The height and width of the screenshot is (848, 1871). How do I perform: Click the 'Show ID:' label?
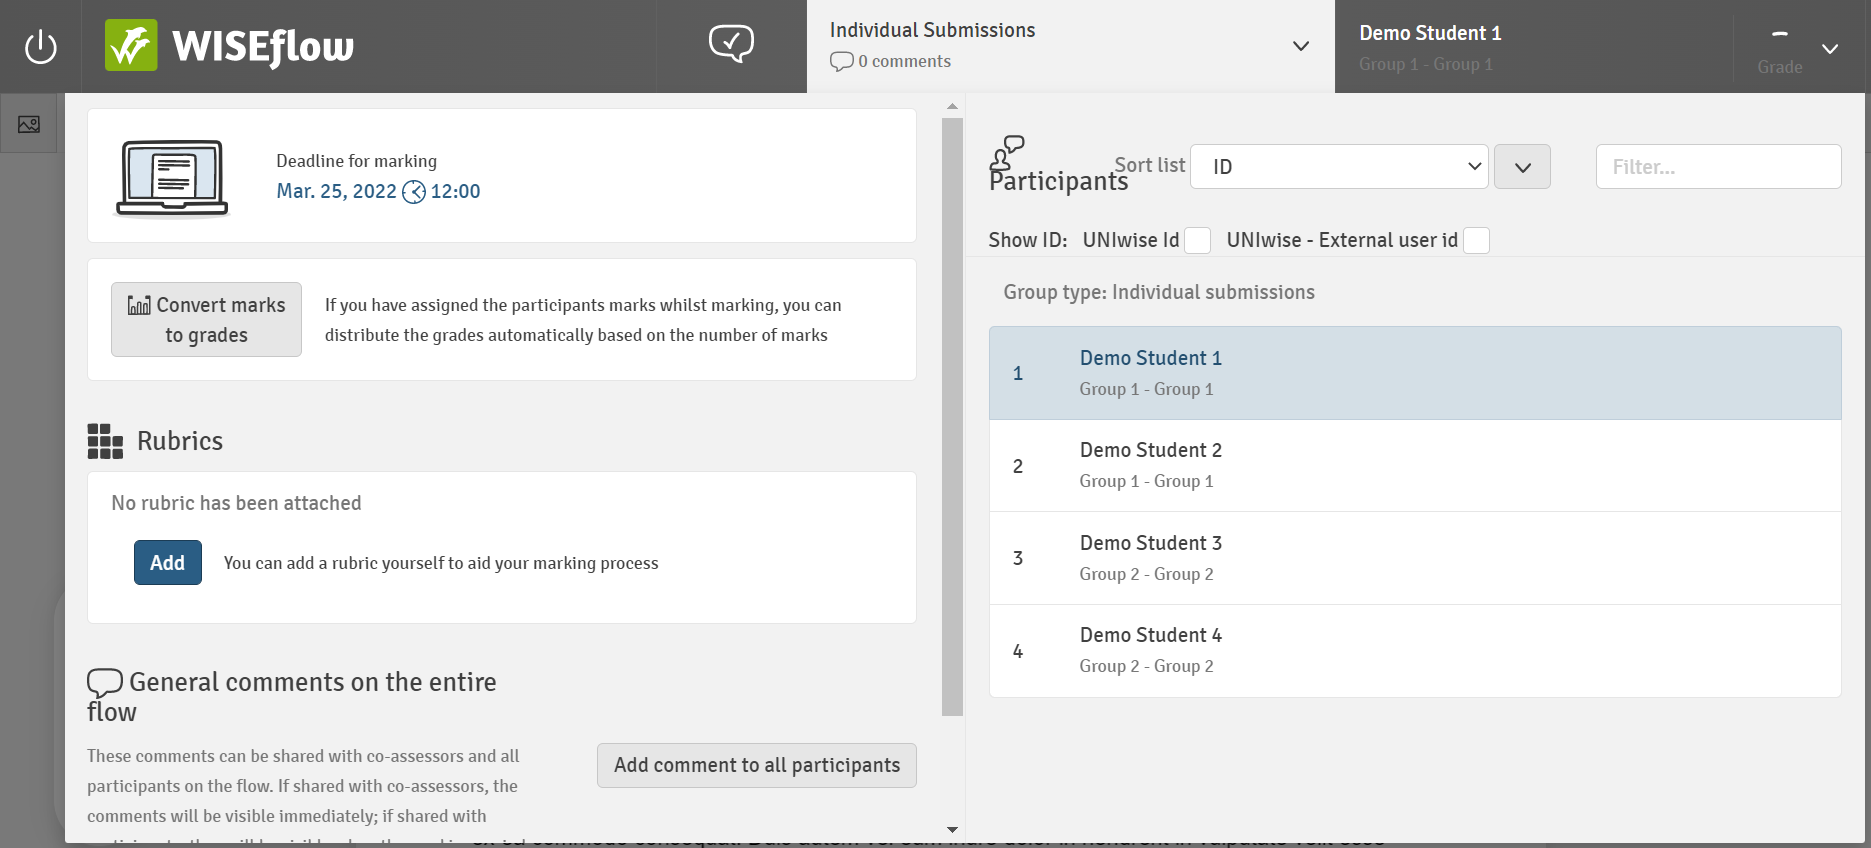pyautogui.click(x=1027, y=240)
